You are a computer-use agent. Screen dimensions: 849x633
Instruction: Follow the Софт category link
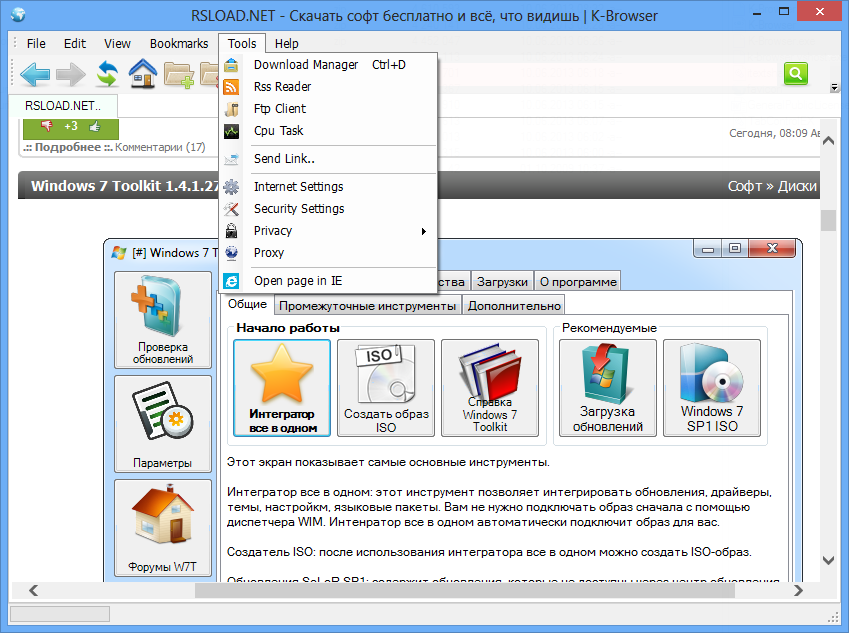744,186
